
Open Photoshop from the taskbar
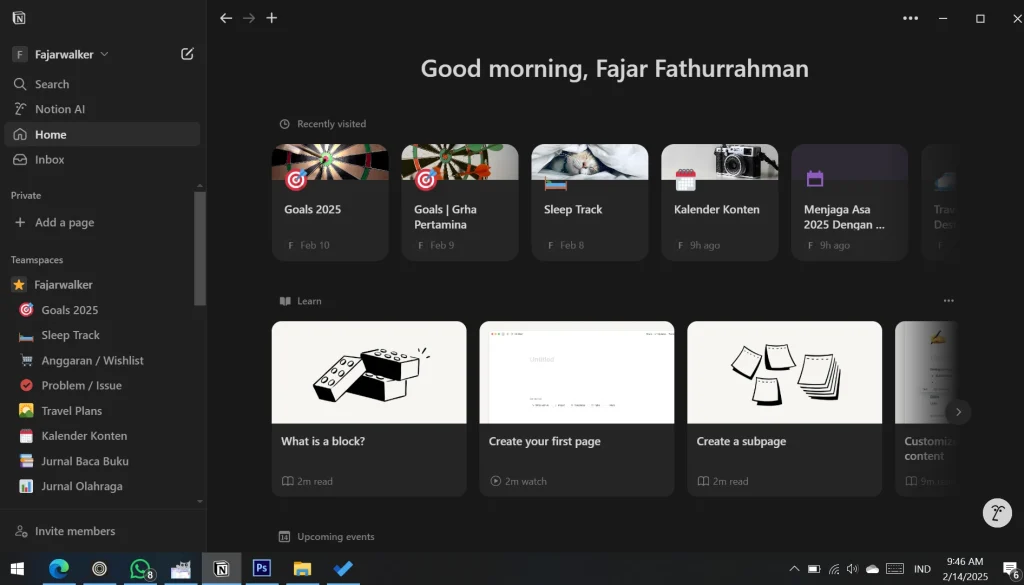click(x=262, y=569)
